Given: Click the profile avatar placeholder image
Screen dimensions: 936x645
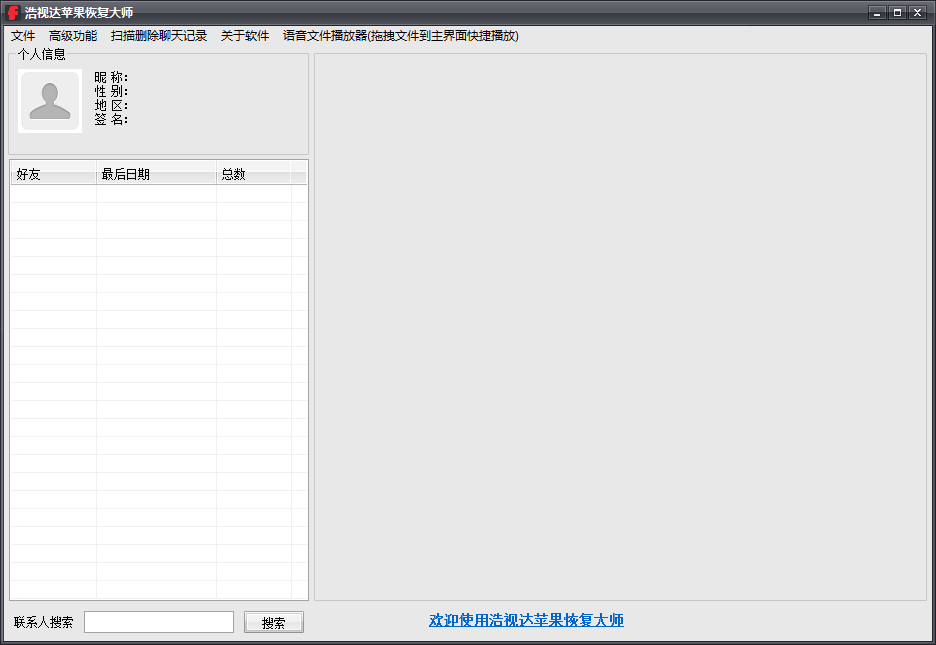Looking at the screenshot, I should coord(50,101).
